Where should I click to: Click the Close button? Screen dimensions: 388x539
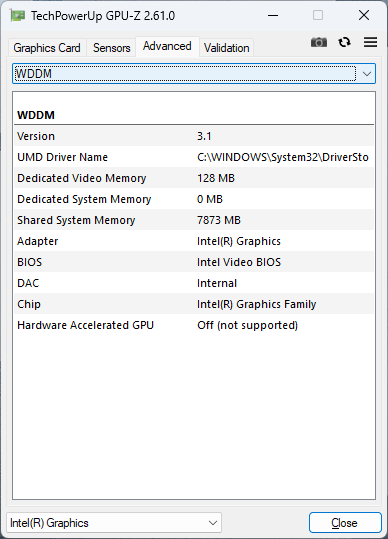[x=345, y=523]
